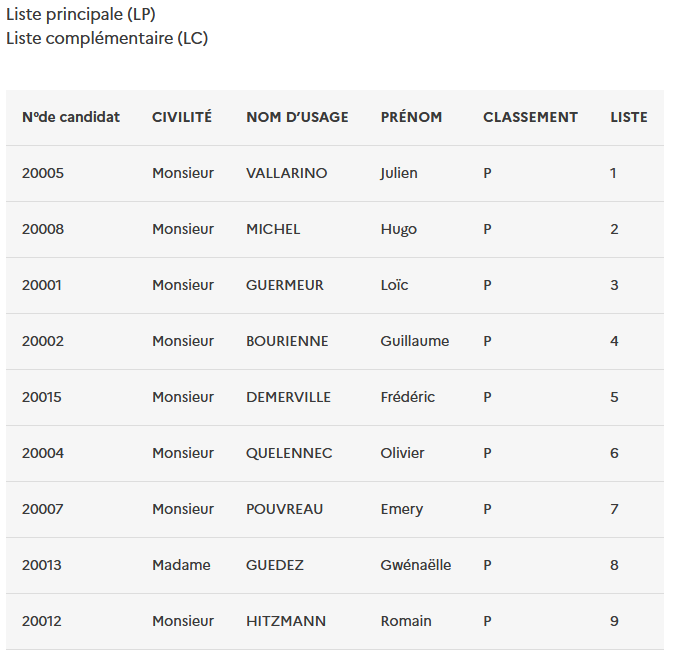Image resolution: width=674 pixels, height=660 pixels.
Task: Click the name VALLARINO
Action: tap(286, 173)
